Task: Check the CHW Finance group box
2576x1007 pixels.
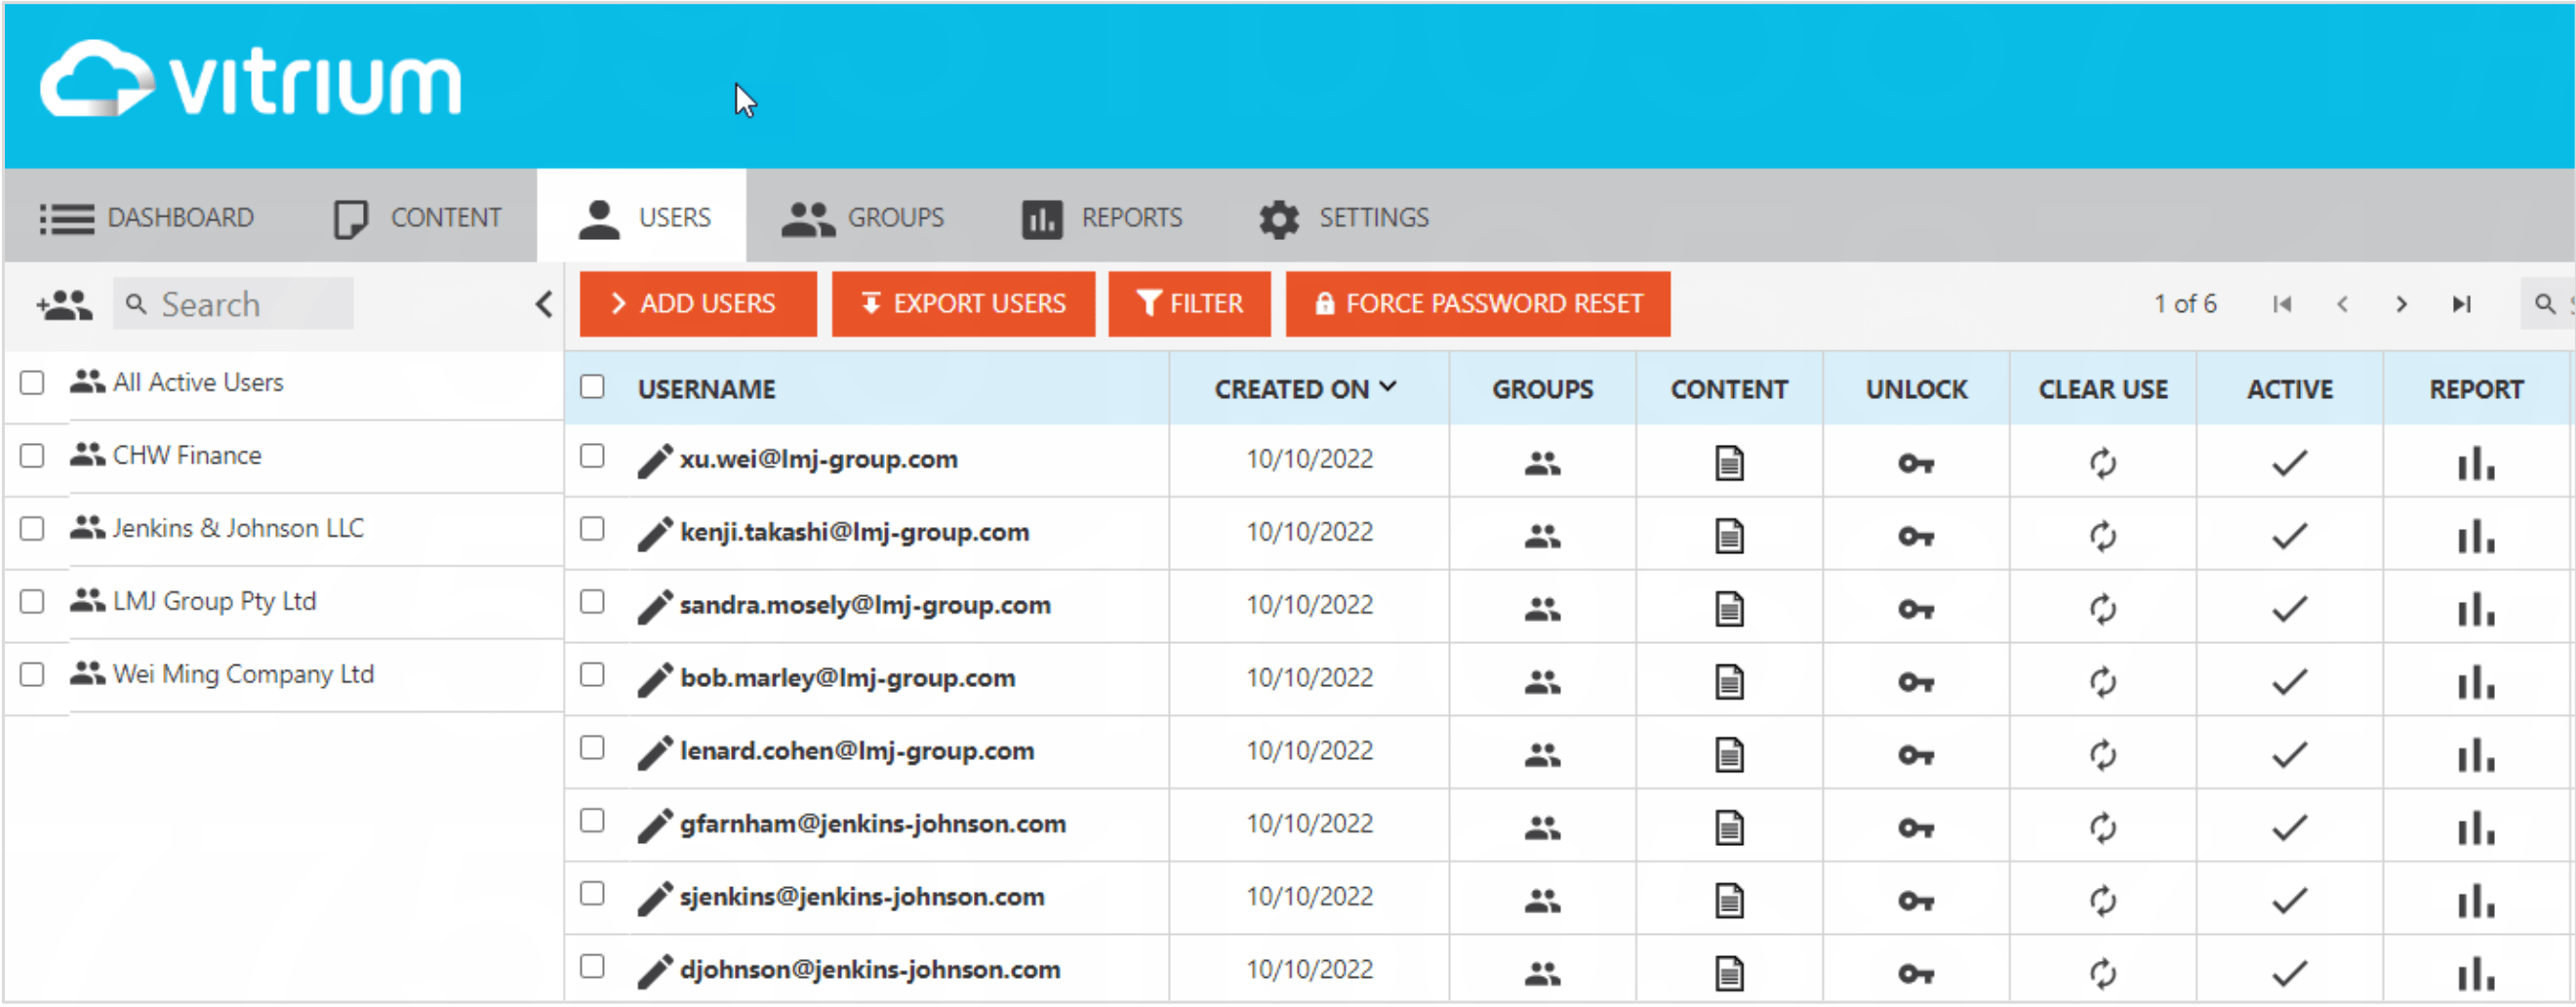Action: pos(32,455)
